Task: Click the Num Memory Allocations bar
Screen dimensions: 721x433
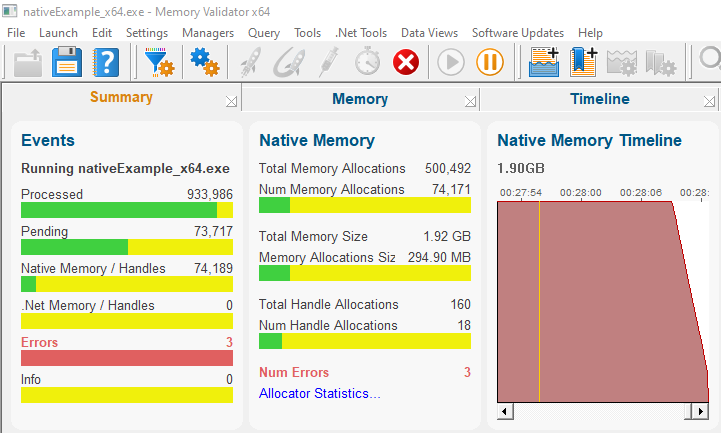Action: click(365, 205)
